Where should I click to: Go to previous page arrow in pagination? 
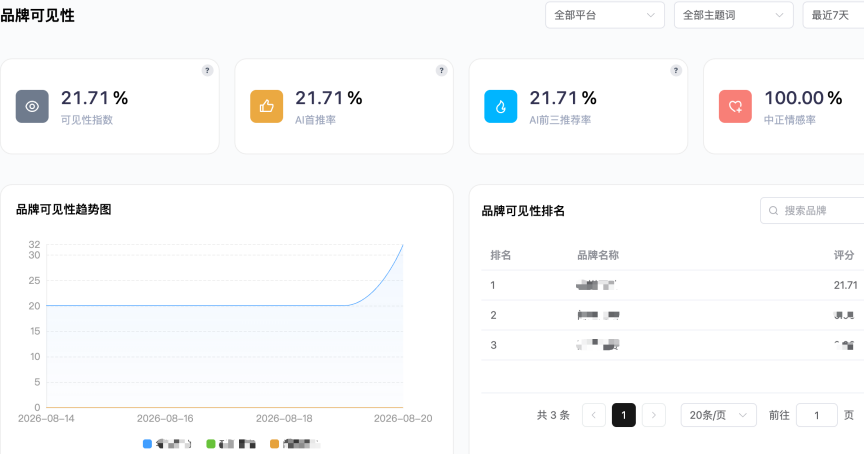tap(593, 415)
